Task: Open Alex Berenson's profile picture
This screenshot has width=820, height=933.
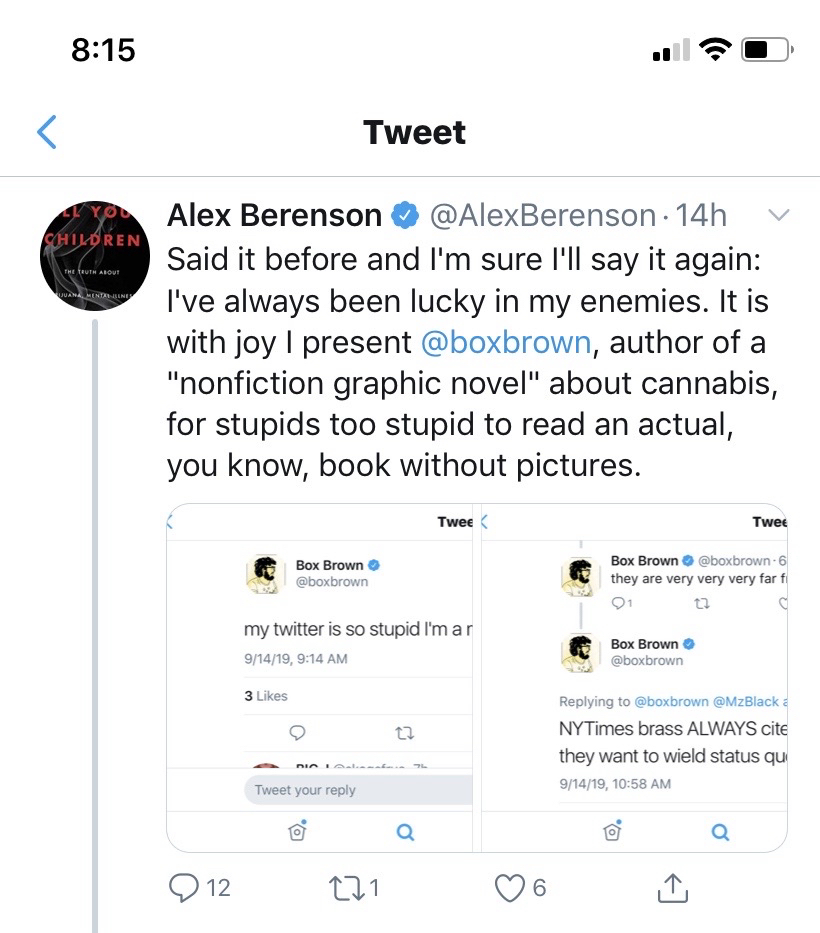Action: (95, 254)
